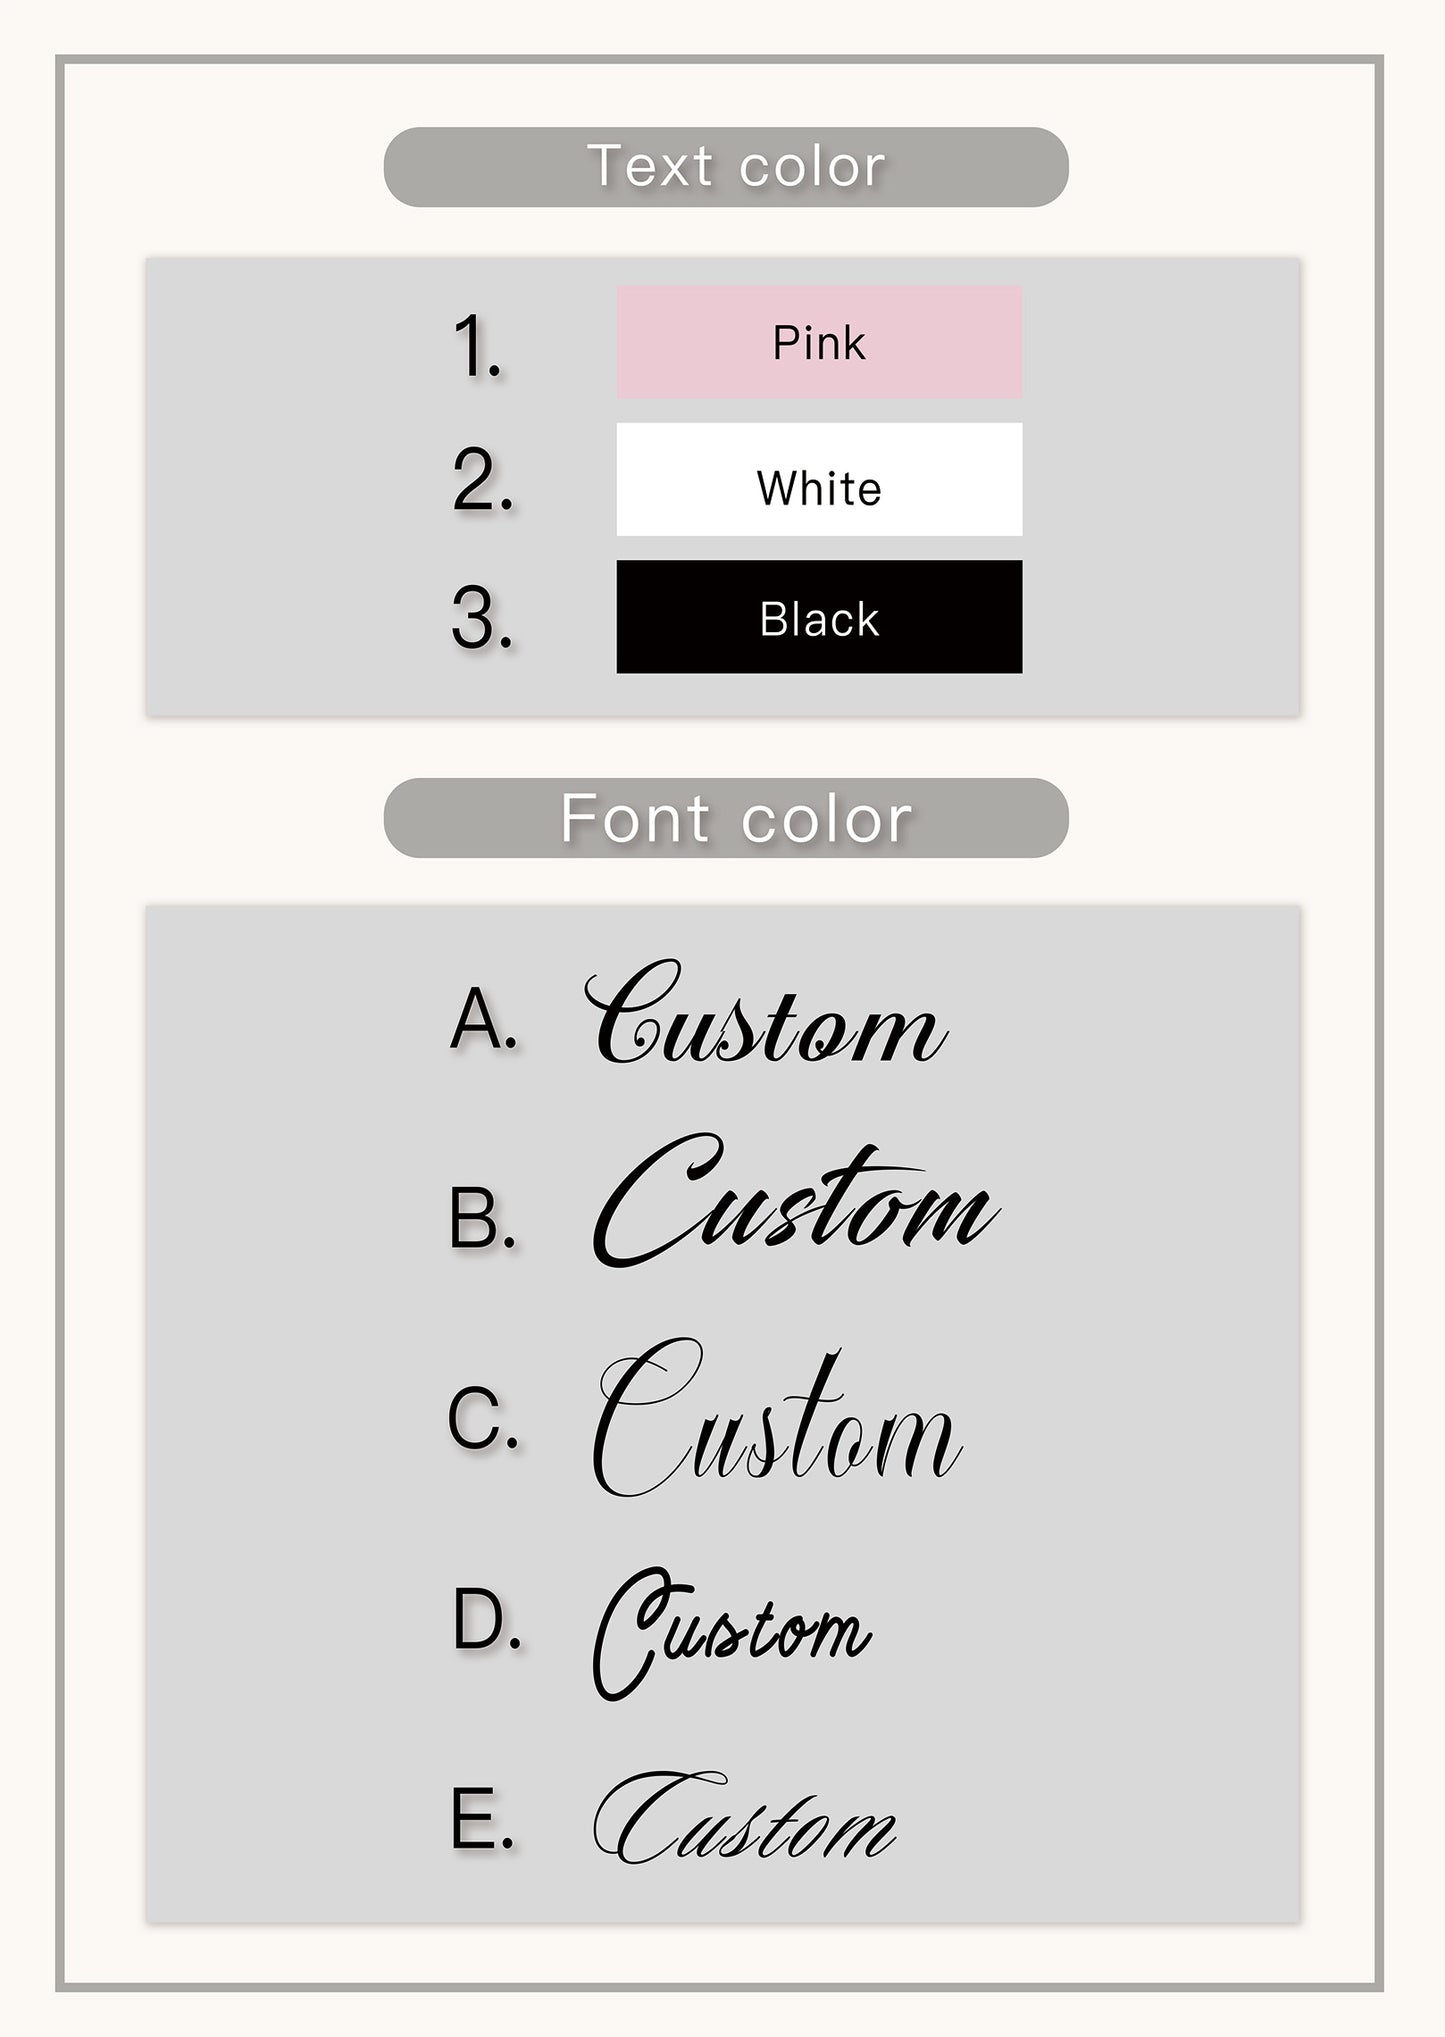The width and height of the screenshot is (1445, 2037).
Task: Select font style E Custom sample
Action: pyautogui.click(x=745, y=1817)
